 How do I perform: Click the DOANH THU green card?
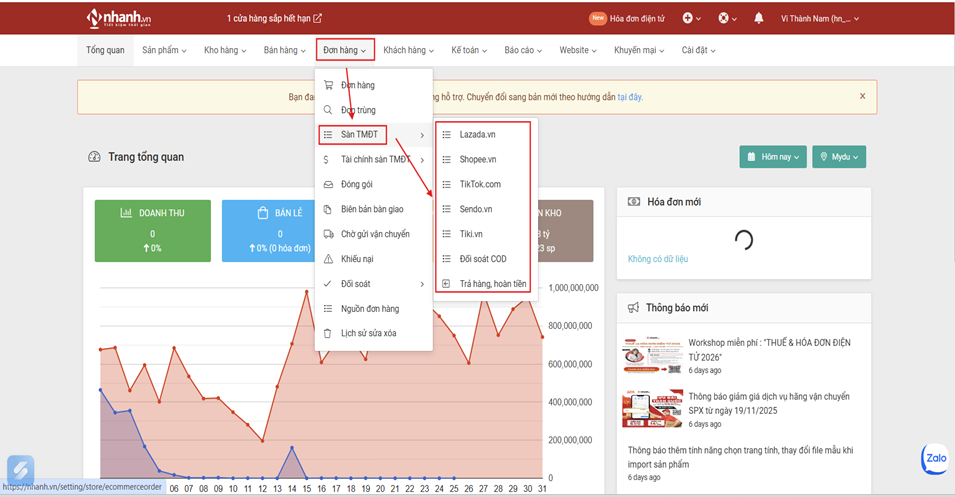coord(152,231)
